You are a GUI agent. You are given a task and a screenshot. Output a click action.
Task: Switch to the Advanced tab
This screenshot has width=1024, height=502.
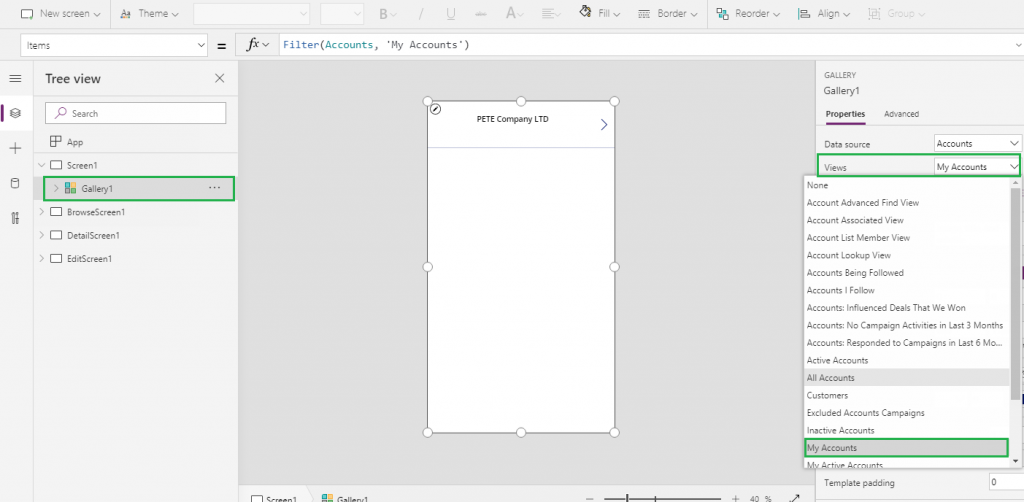tap(901, 114)
